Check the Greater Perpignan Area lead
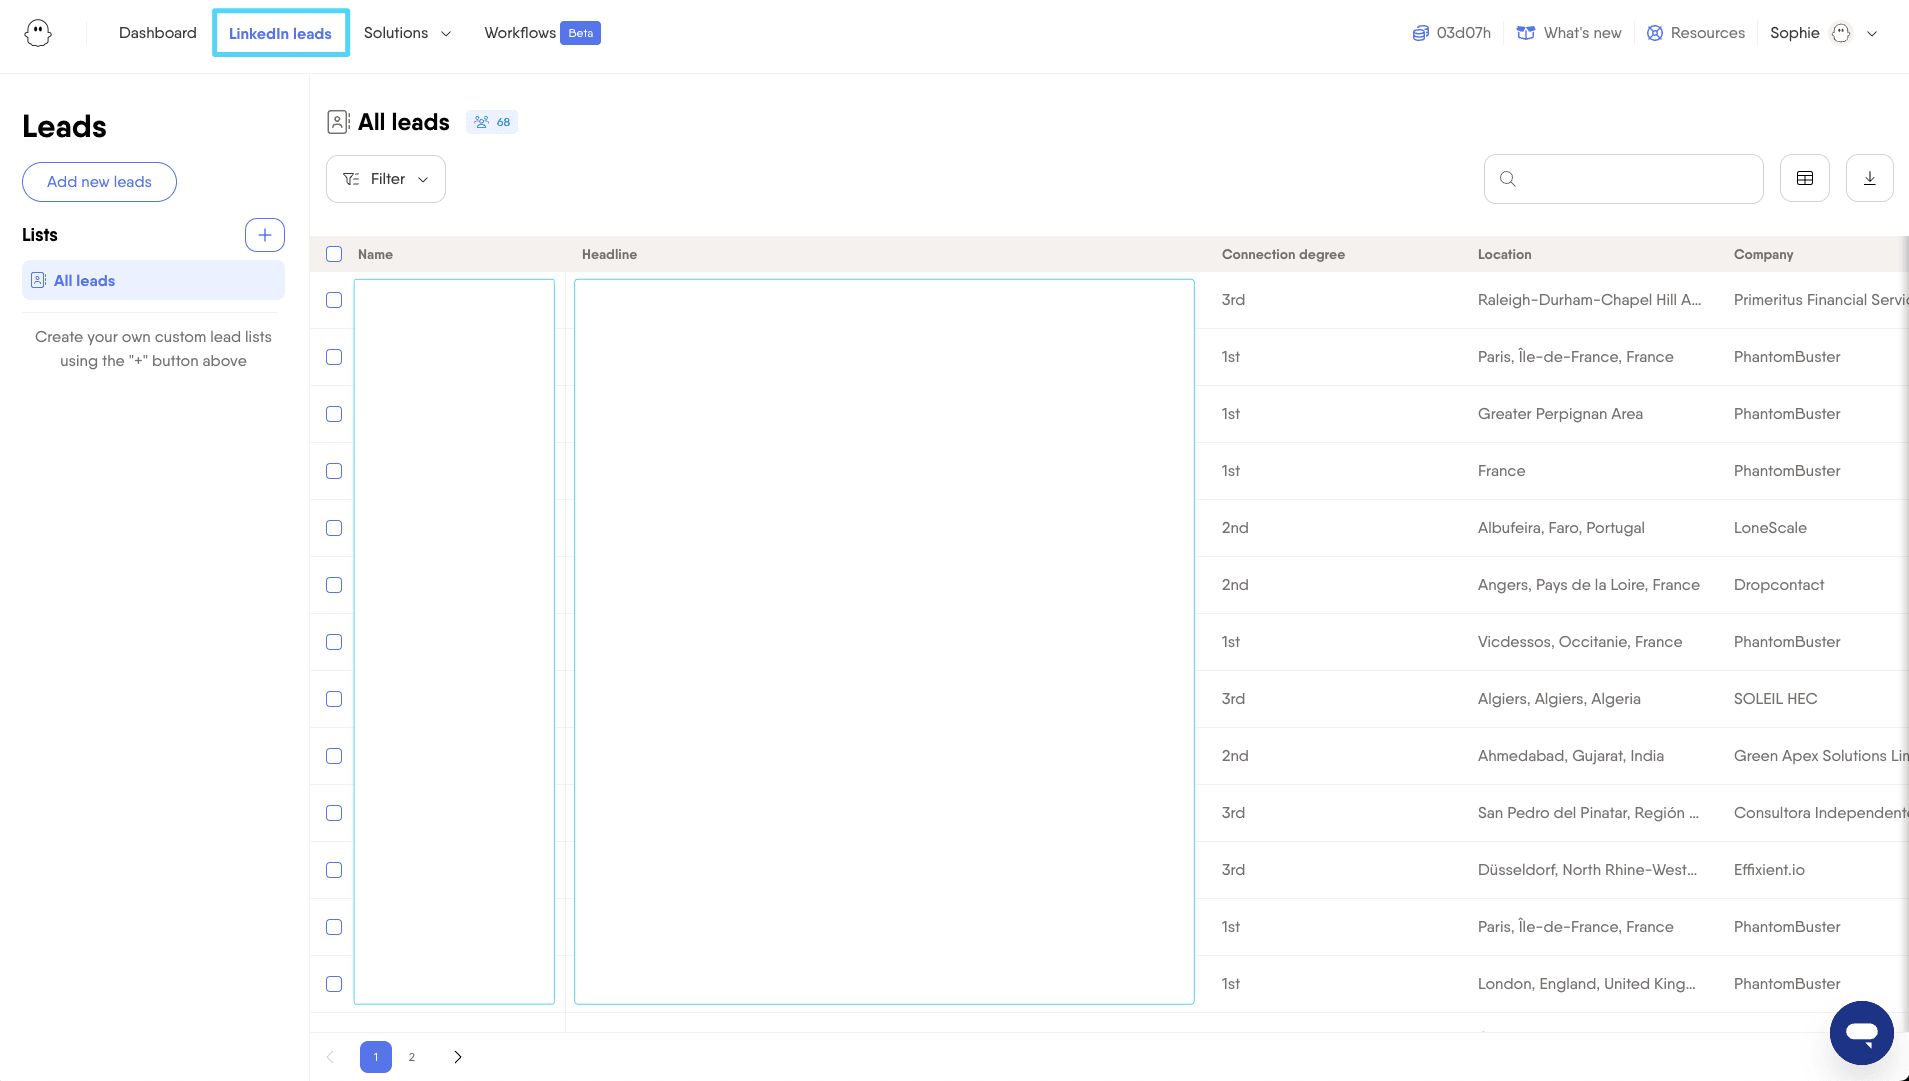 click(x=334, y=414)
